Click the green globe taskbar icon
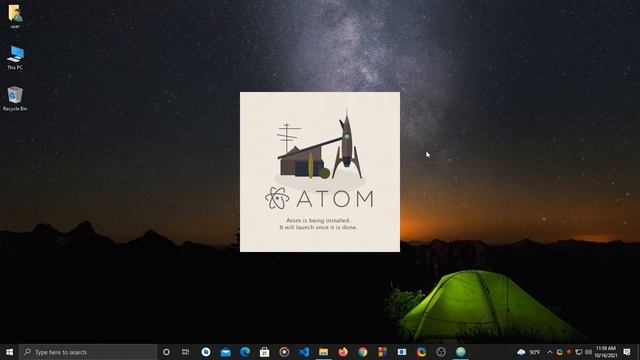The image size is (640, 360). pos(460,352)
